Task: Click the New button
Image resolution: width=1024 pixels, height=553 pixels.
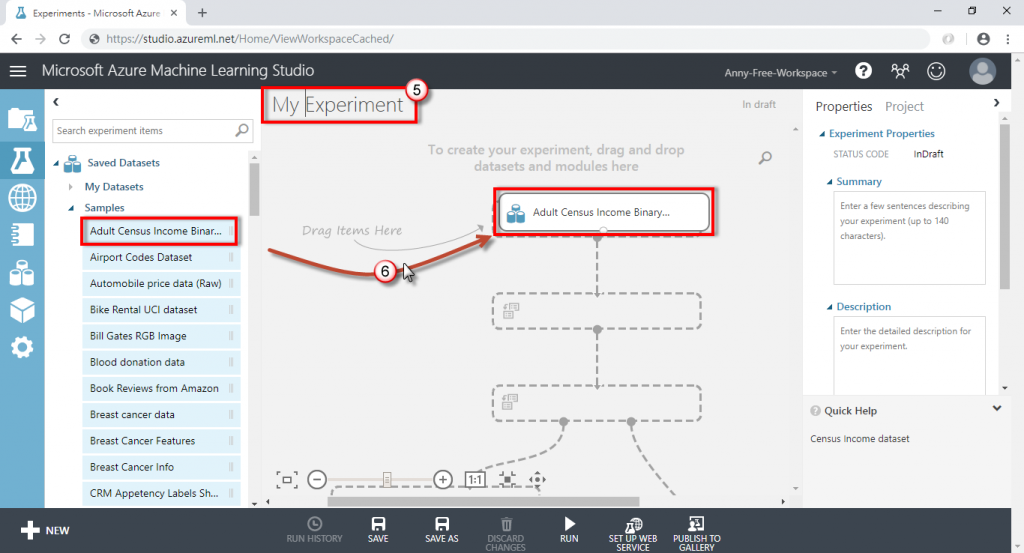Action: 44,530
